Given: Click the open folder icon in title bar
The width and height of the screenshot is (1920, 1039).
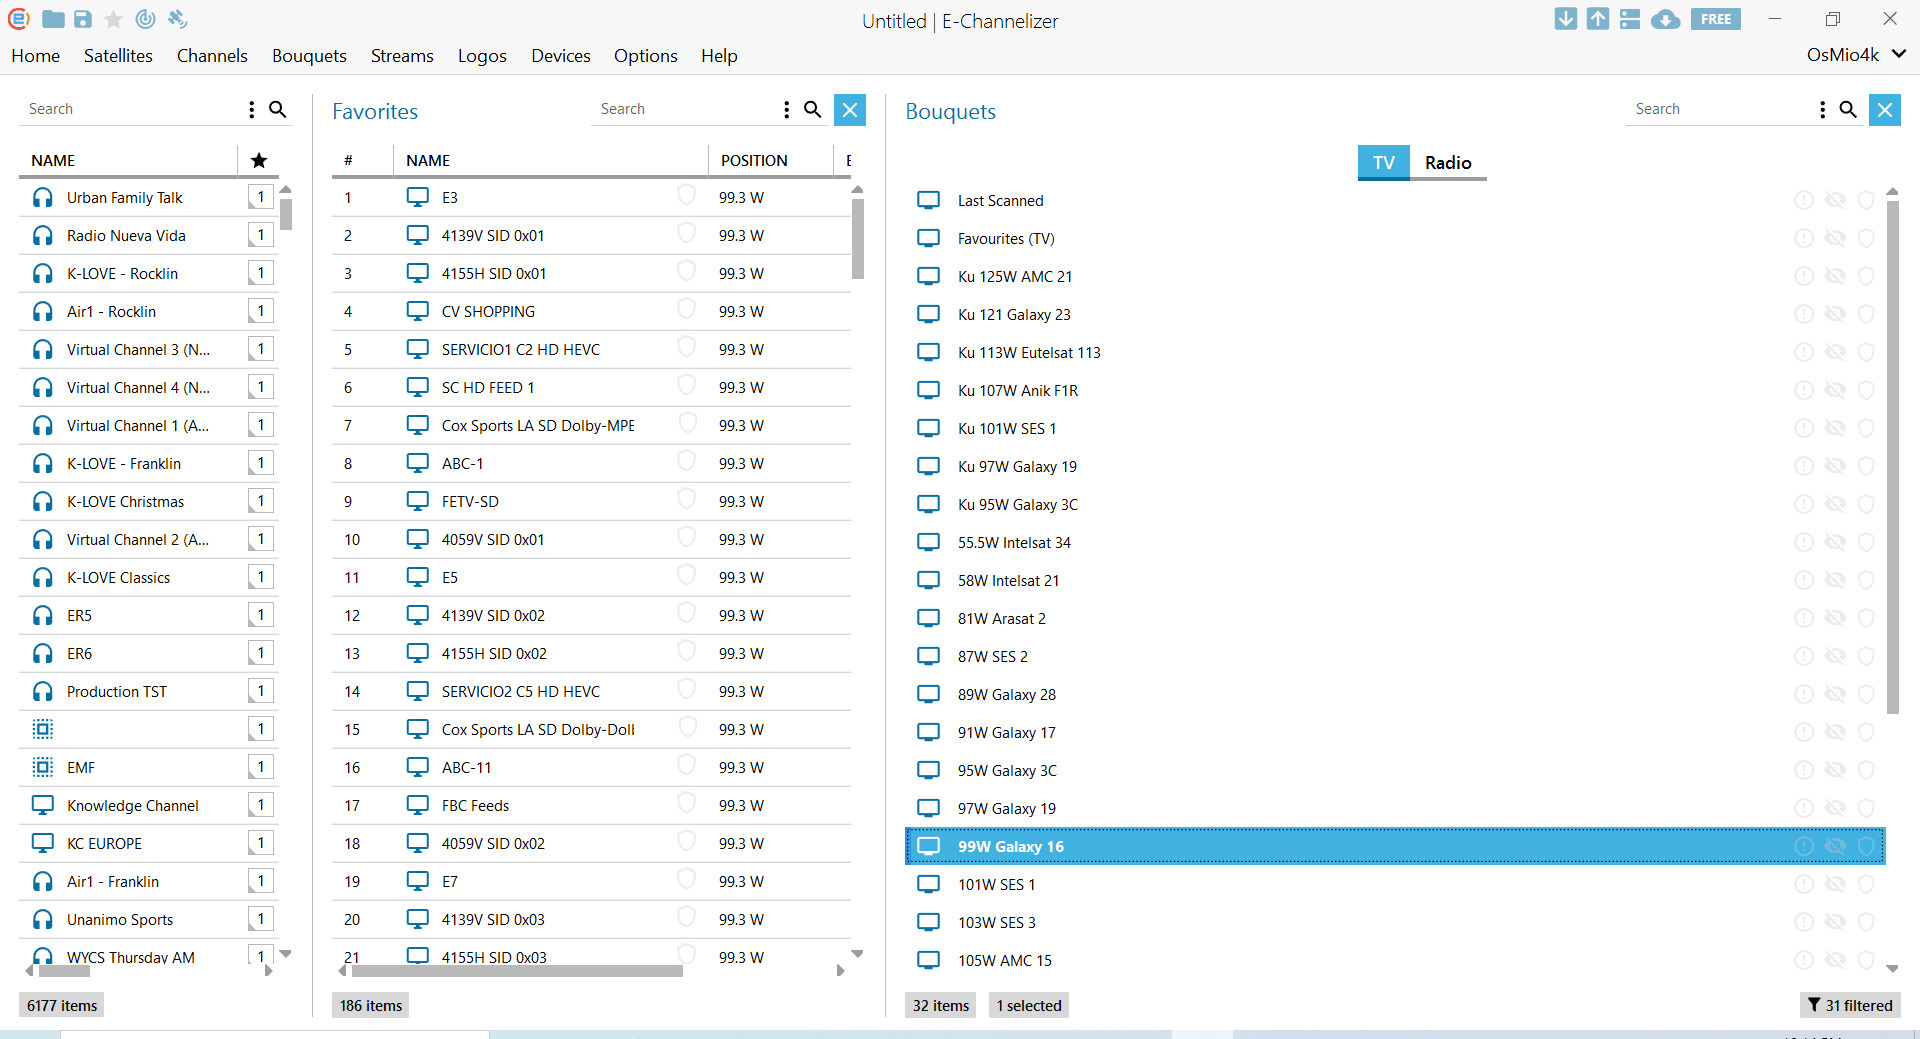Looking at the screenshot, I should (x=53, y=19).
